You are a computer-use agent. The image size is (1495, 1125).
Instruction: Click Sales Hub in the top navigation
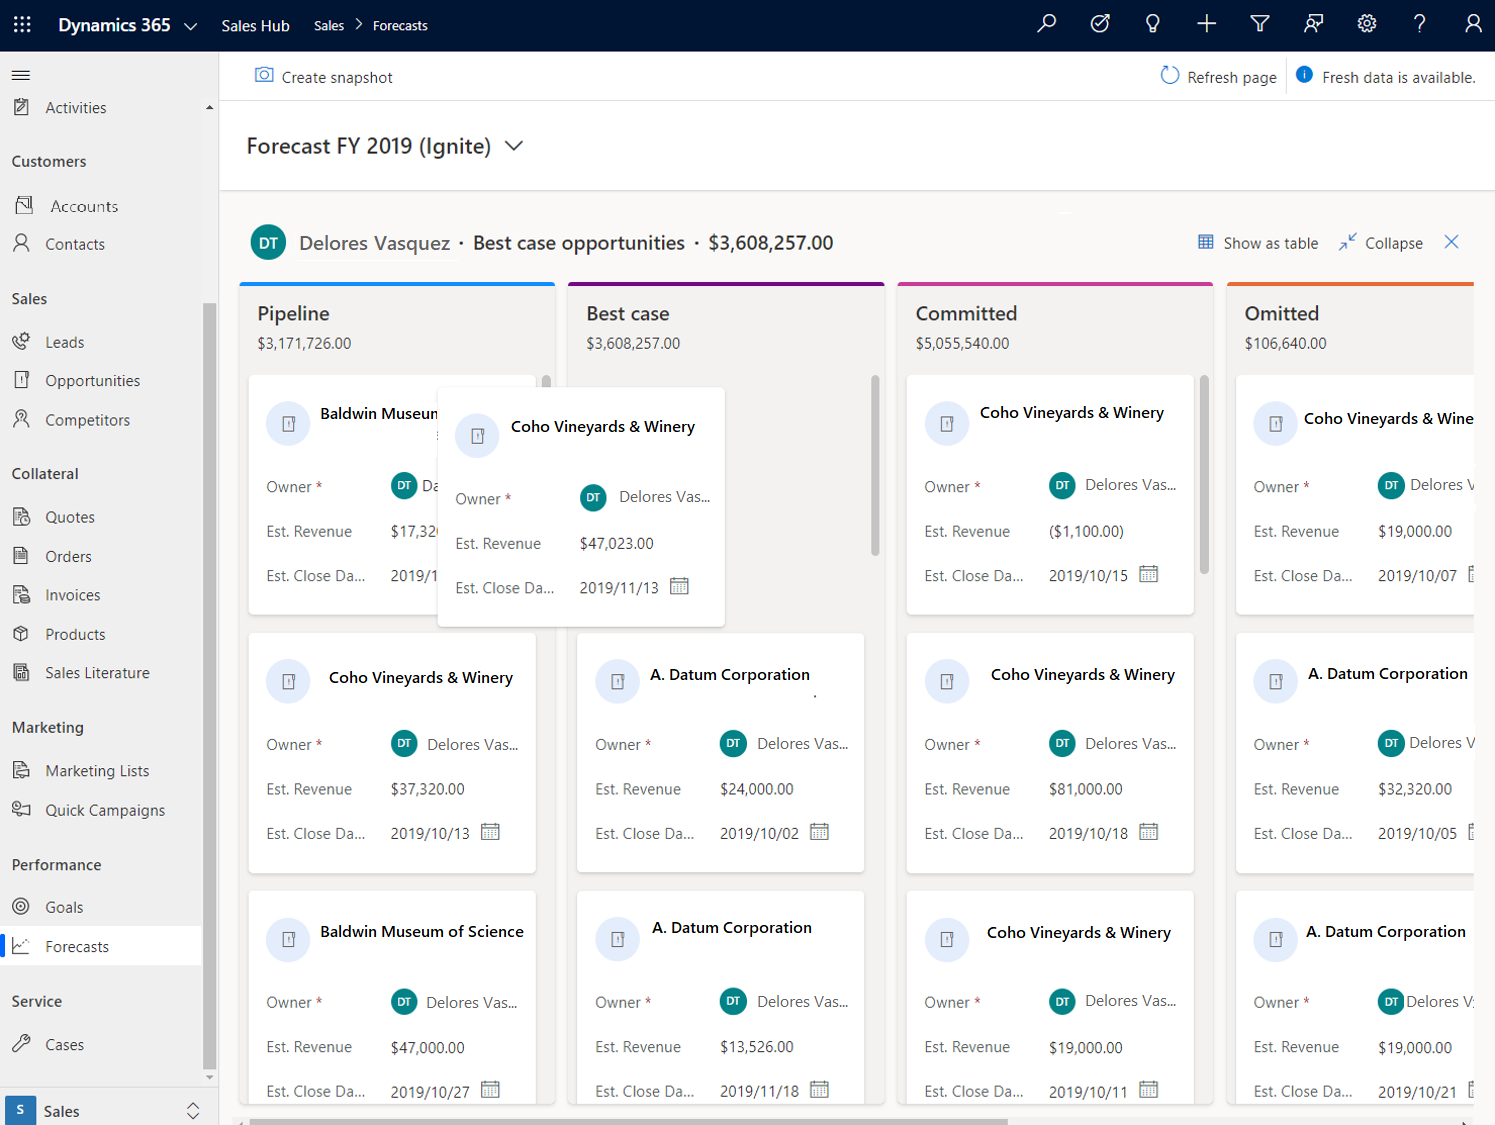pos(255,25)
